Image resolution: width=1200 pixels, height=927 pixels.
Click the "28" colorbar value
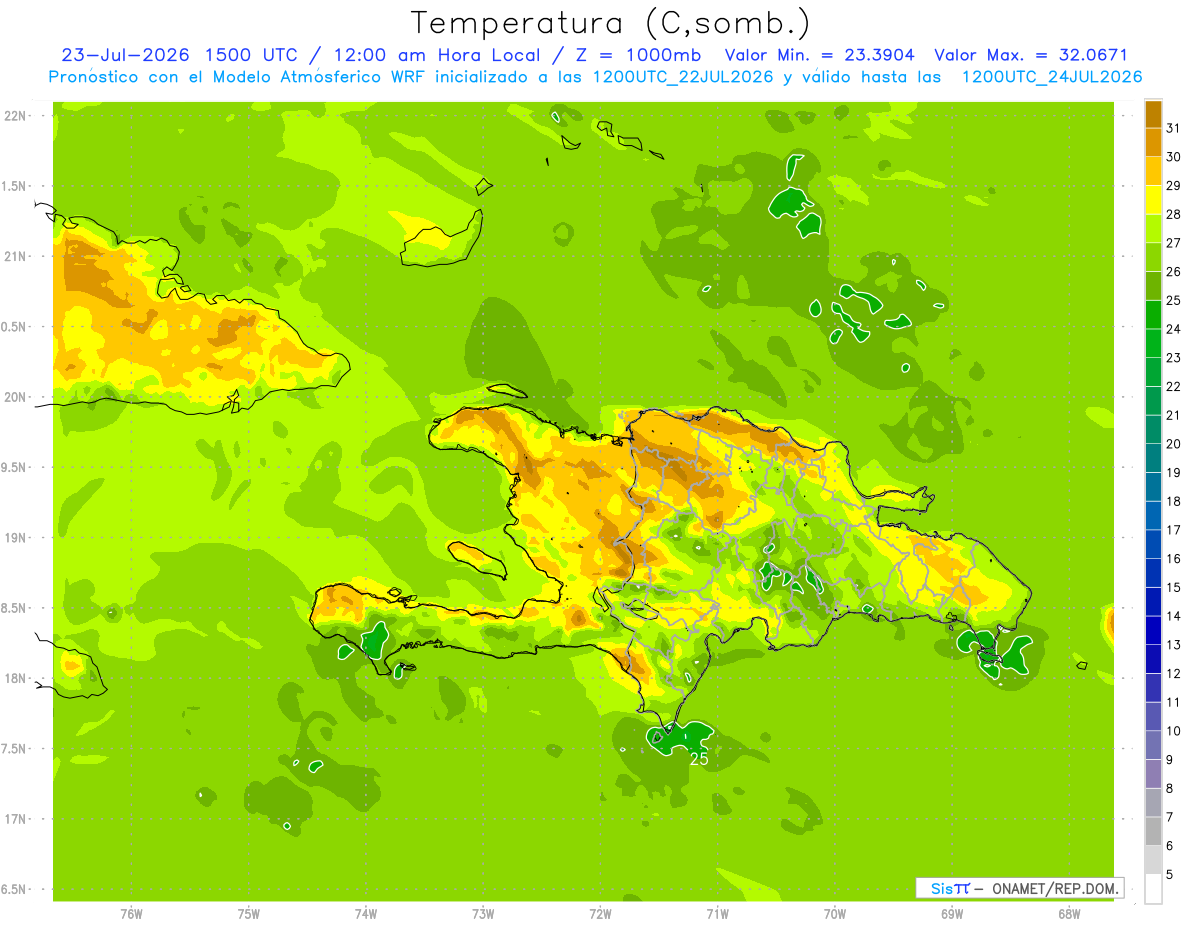pos(1174,214)
